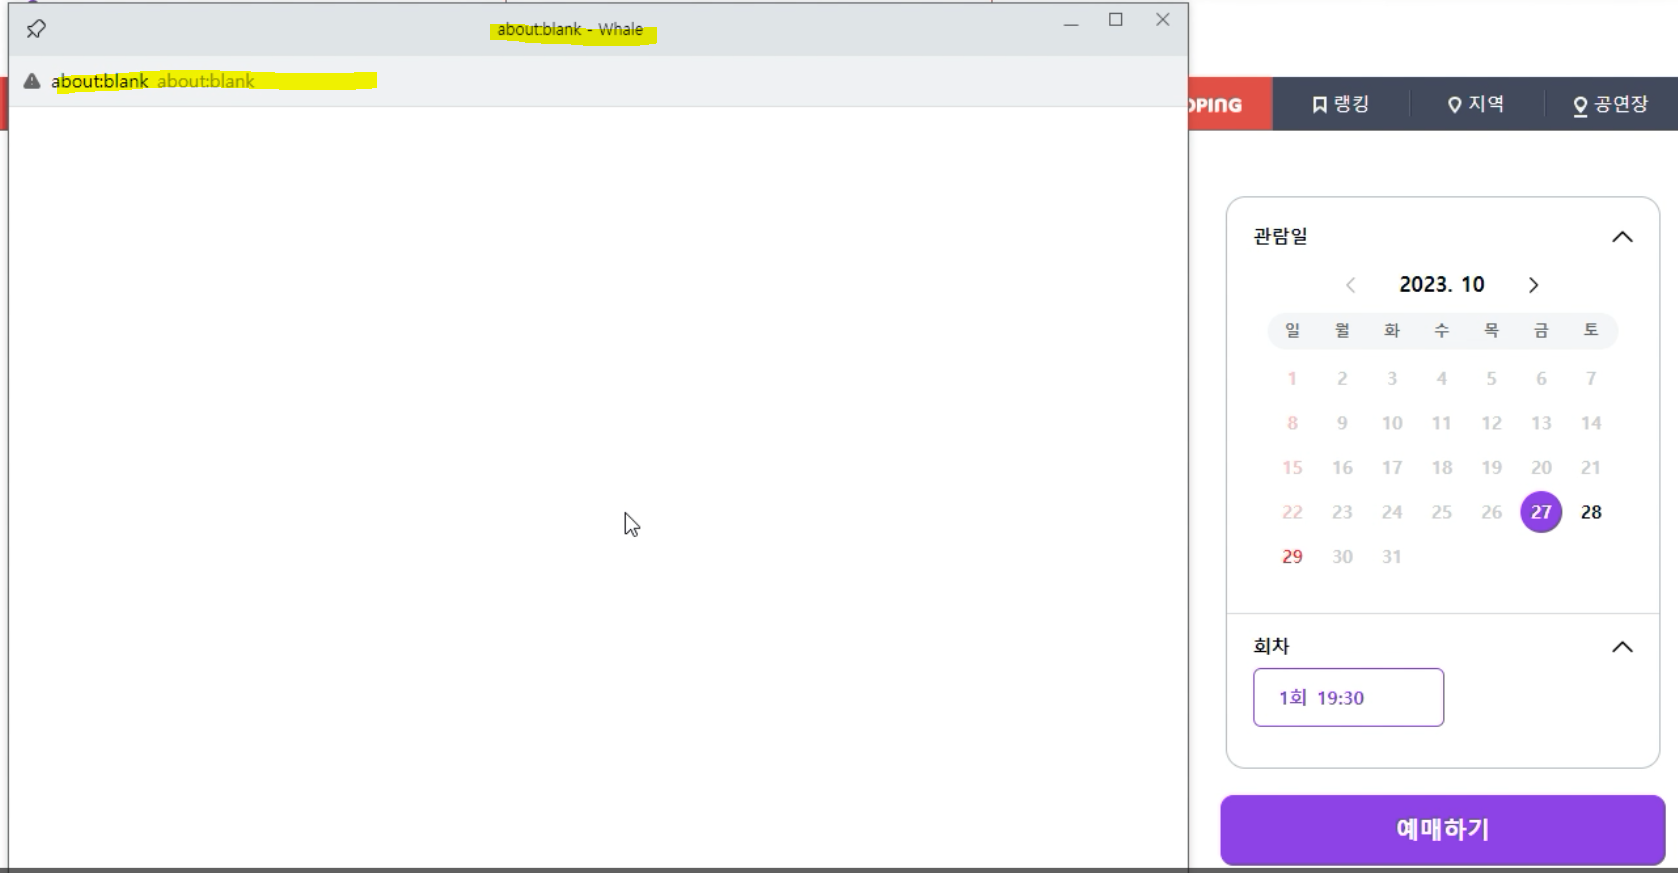Choose the 1회 19:30 showtime
This screenshot has height=873, width=1678.
pos(1348,697)
